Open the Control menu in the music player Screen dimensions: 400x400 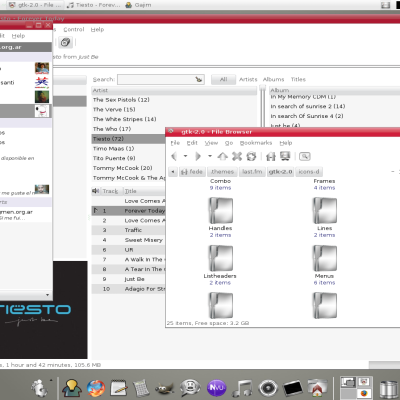click(74, 29)
